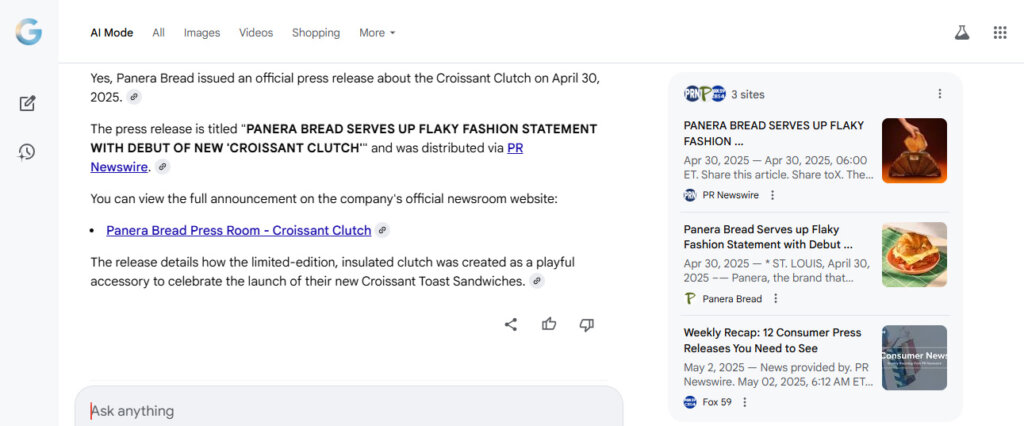Switch to the Shopping tab
Image resolution: width=1024 pixels, height=426 pixels.
(316, 32)
